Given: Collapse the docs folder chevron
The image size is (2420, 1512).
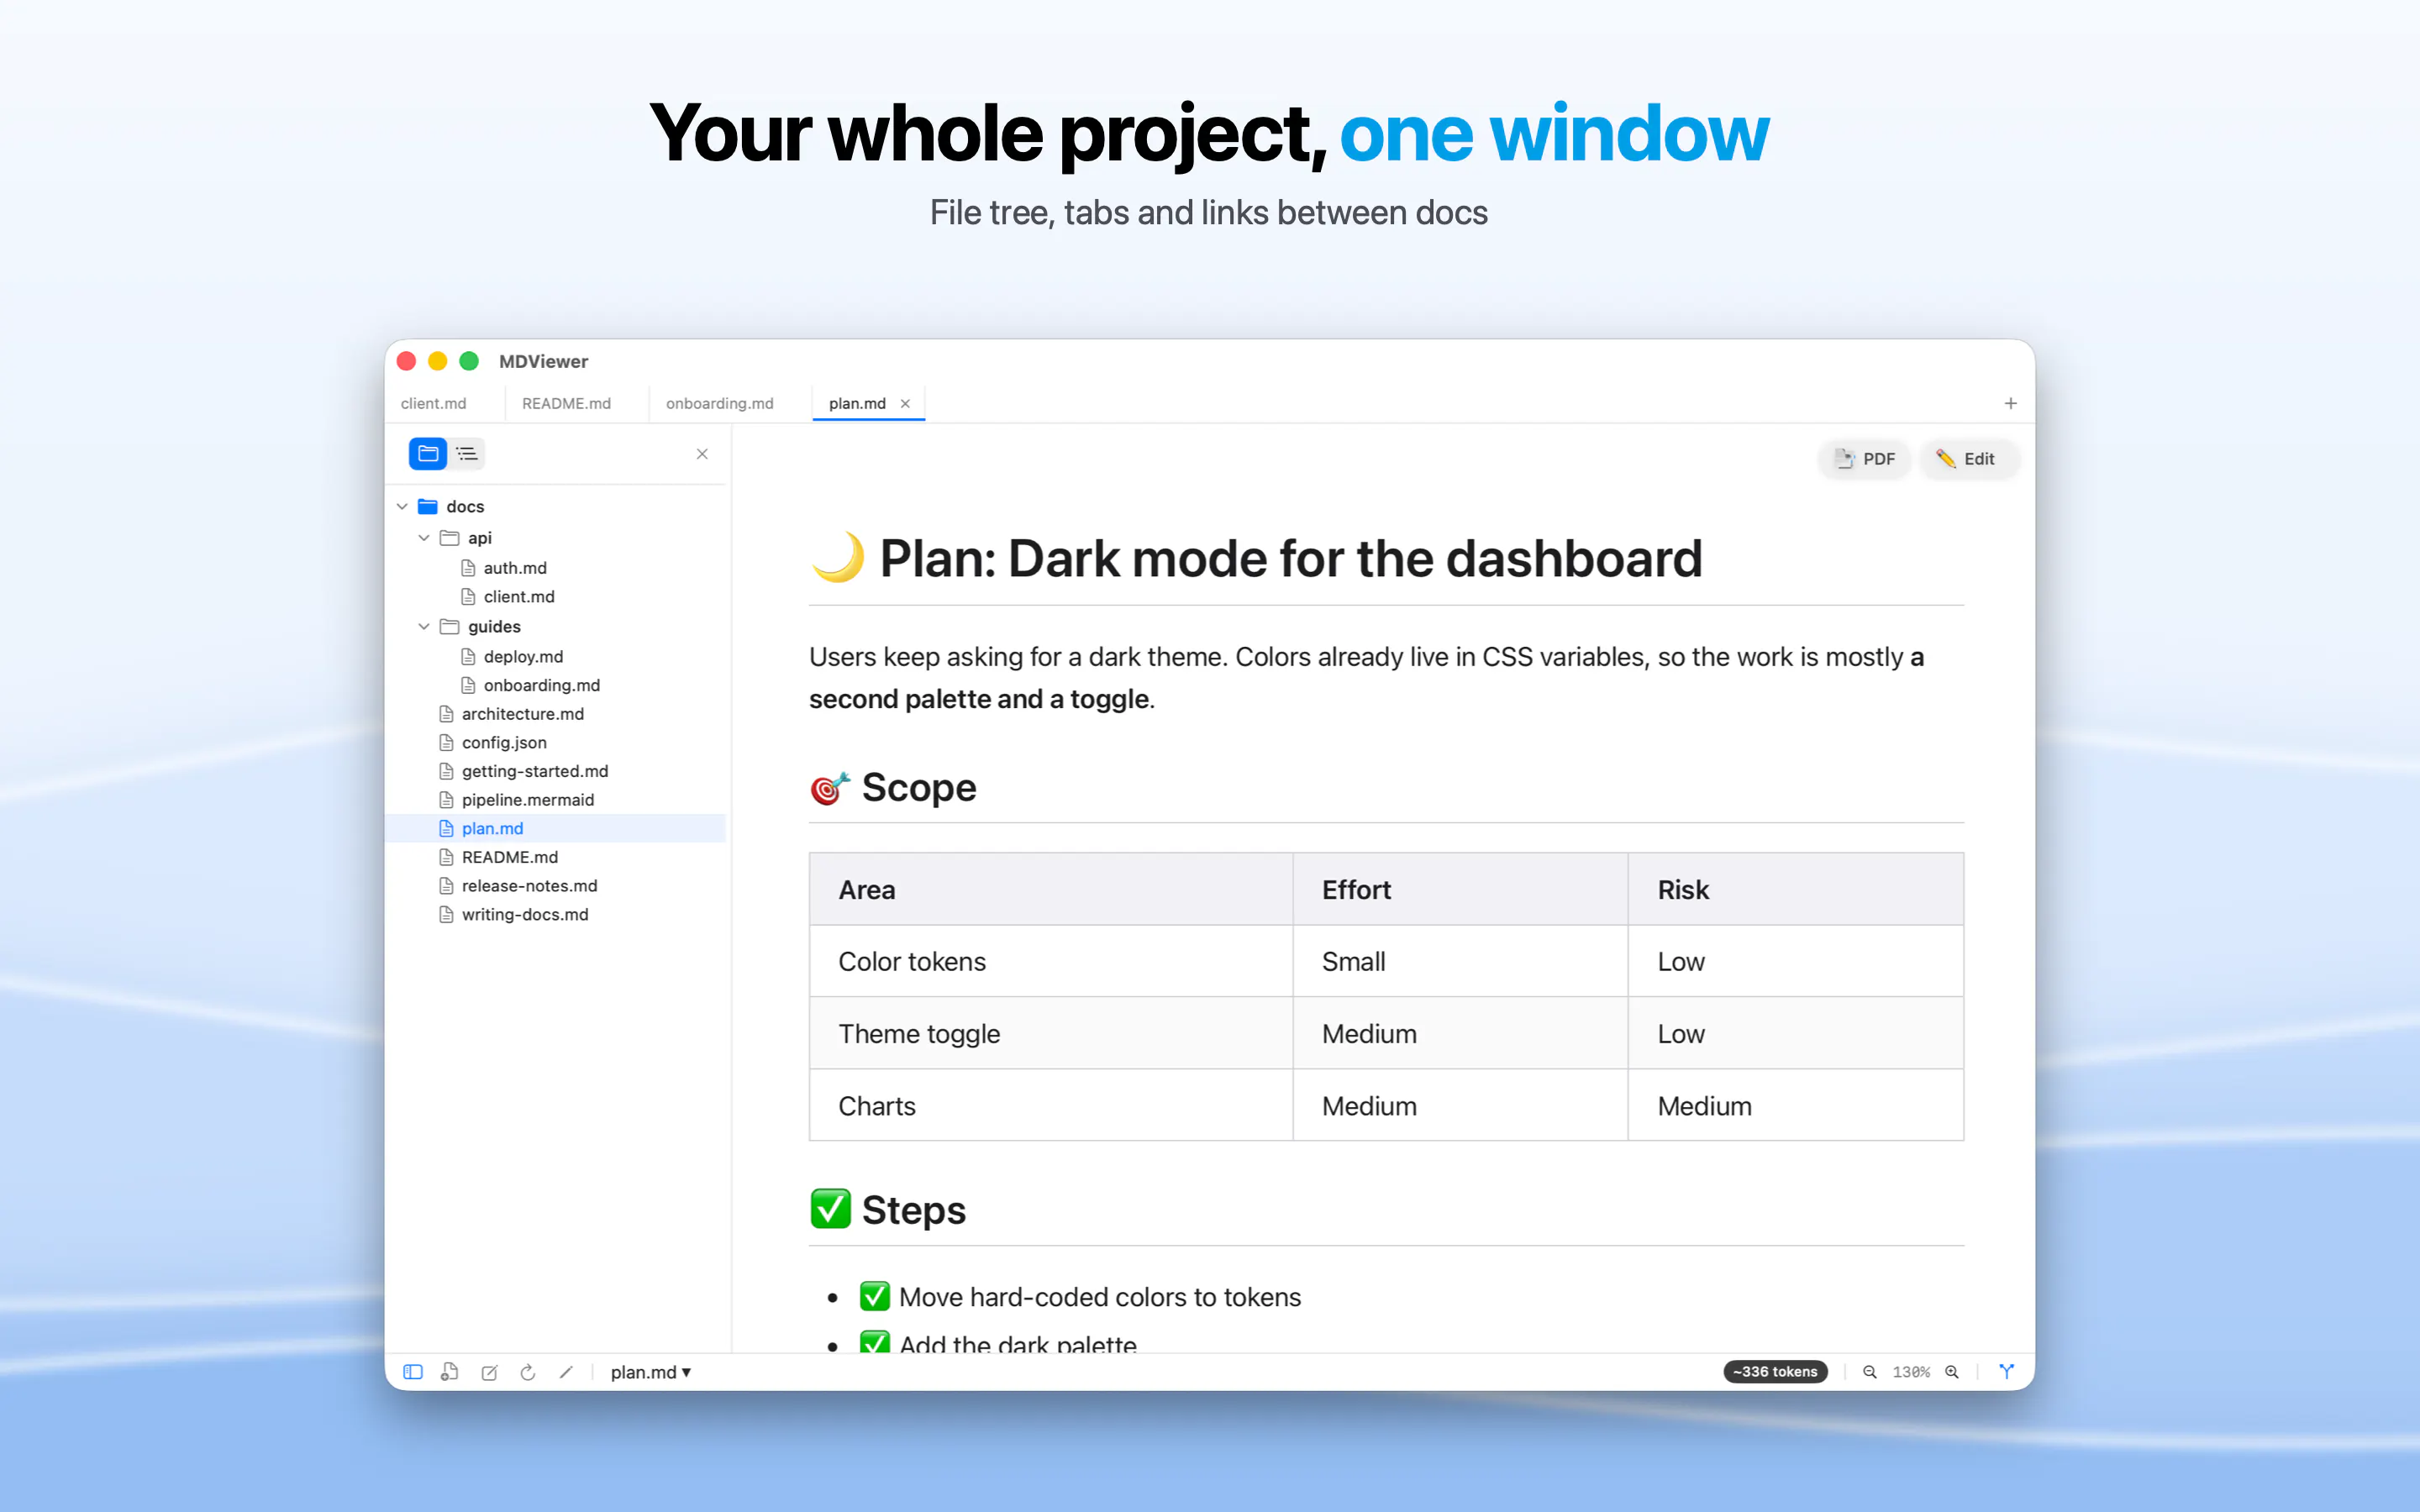Looking at the screenshot, I should tap(402, 507).
